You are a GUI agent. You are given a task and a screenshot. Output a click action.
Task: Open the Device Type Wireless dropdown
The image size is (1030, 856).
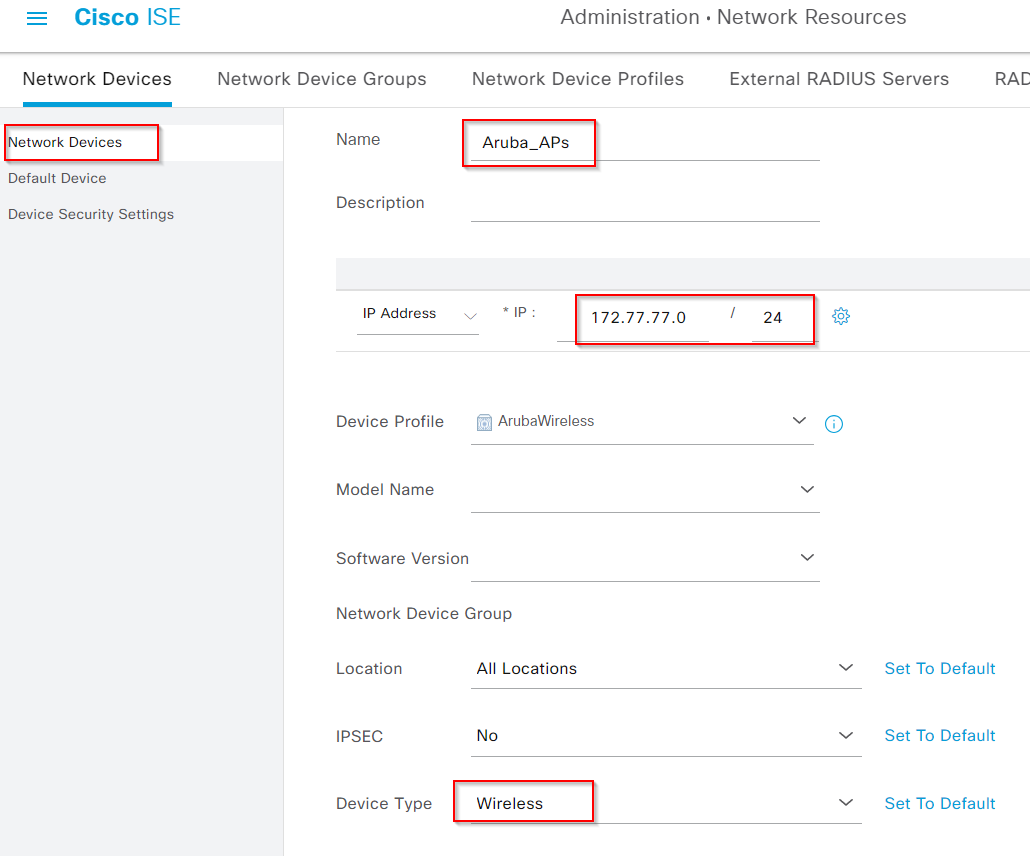[x=666, y=804]
